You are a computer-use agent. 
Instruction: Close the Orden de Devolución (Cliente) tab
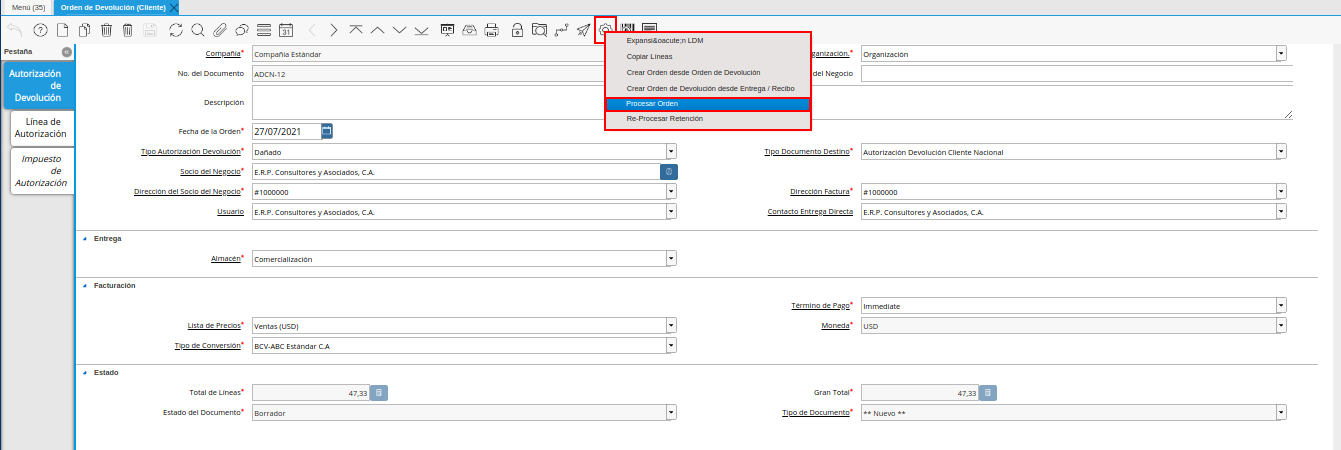(x=174, y=7)
